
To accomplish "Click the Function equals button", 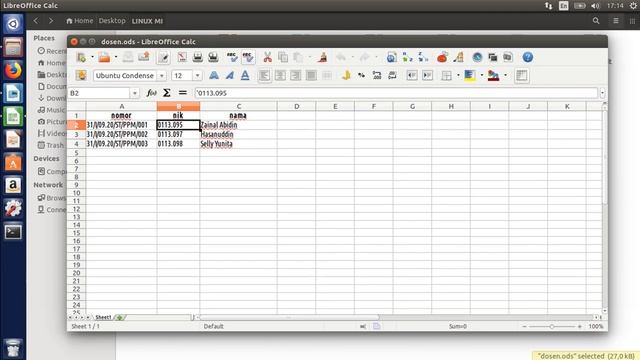I will coord(182,93).
